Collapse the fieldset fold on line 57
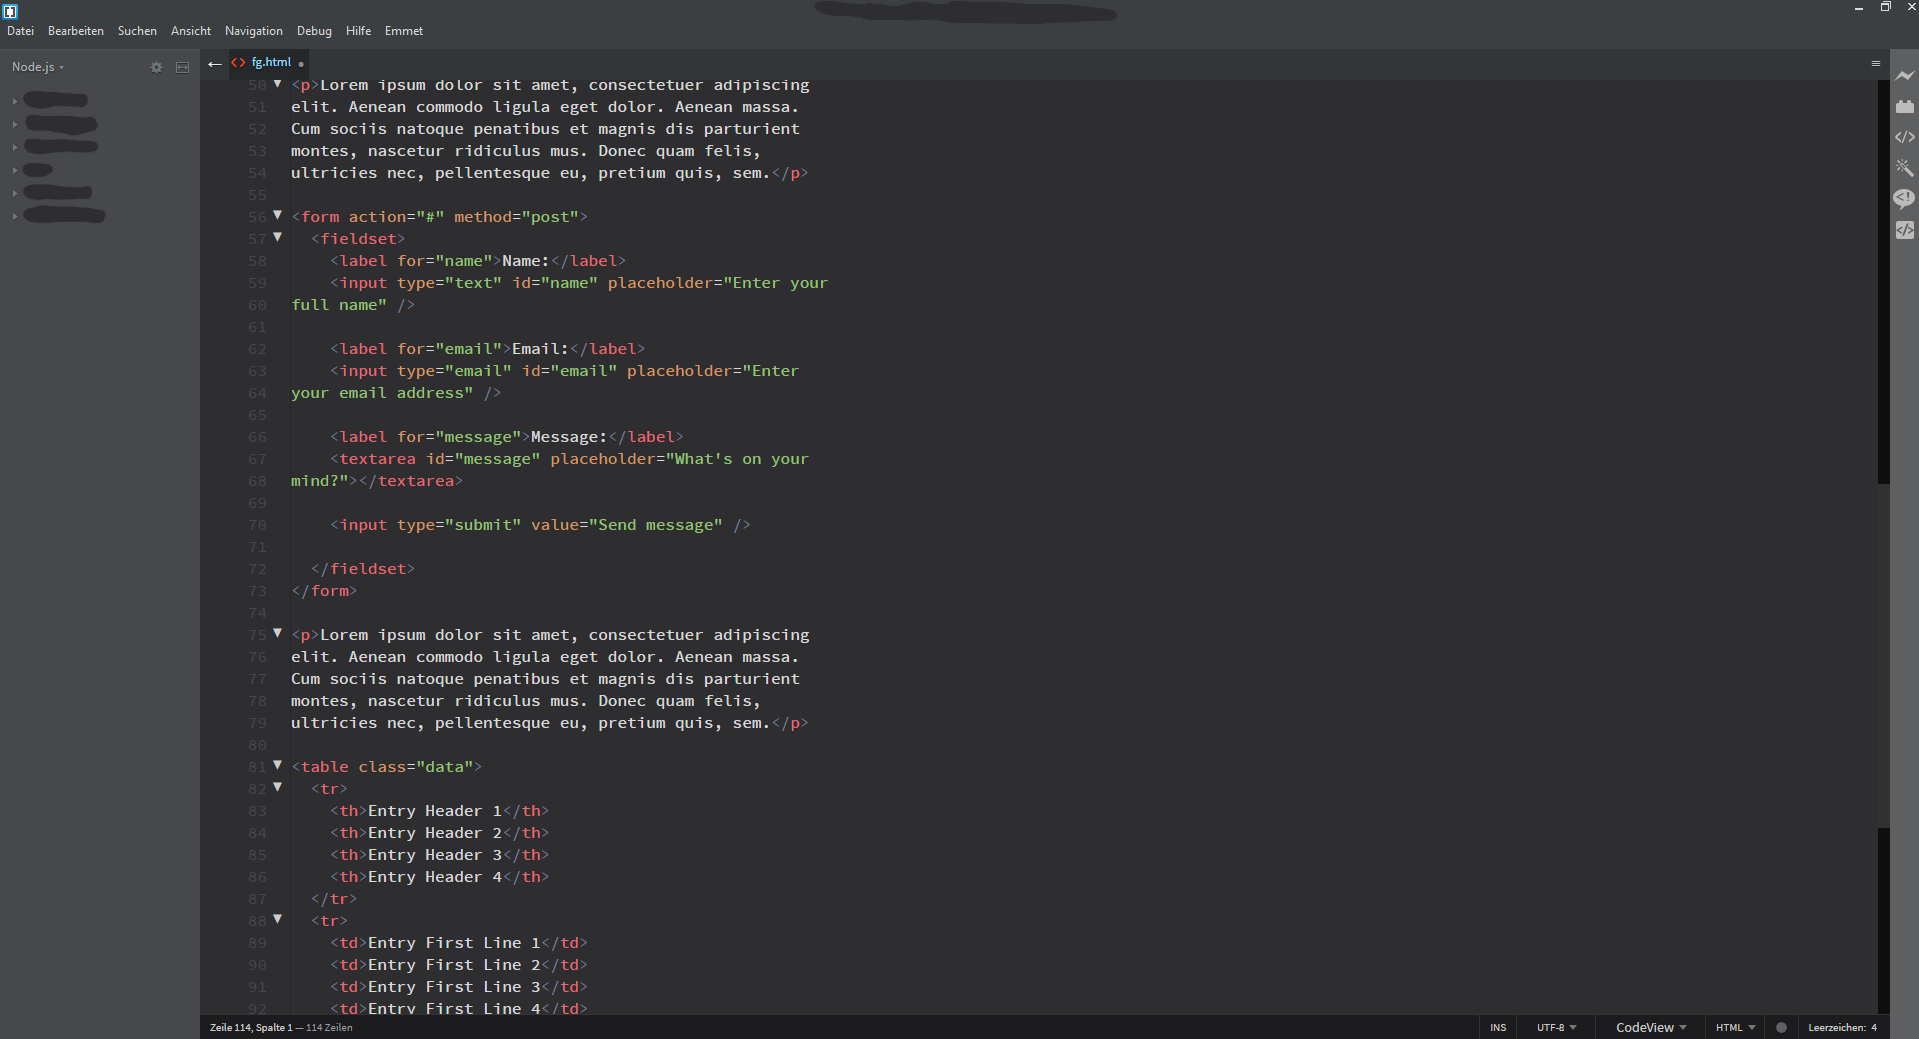This screenshot has width=1919, height=1039. point(278,237)
